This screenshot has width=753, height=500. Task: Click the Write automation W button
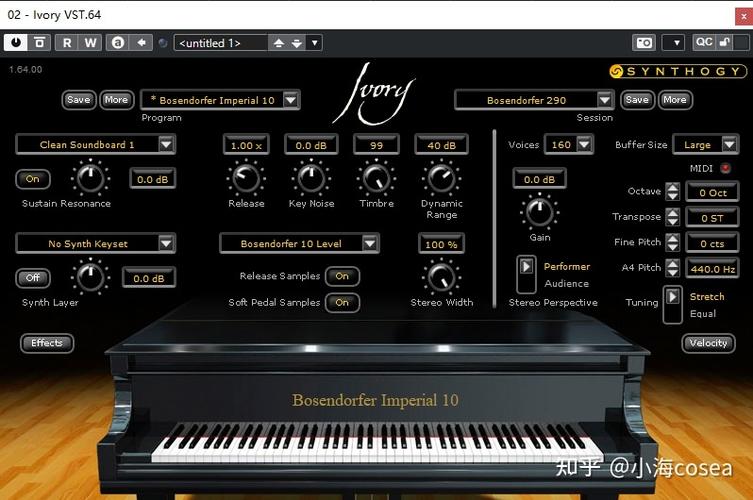pos(90,43)
